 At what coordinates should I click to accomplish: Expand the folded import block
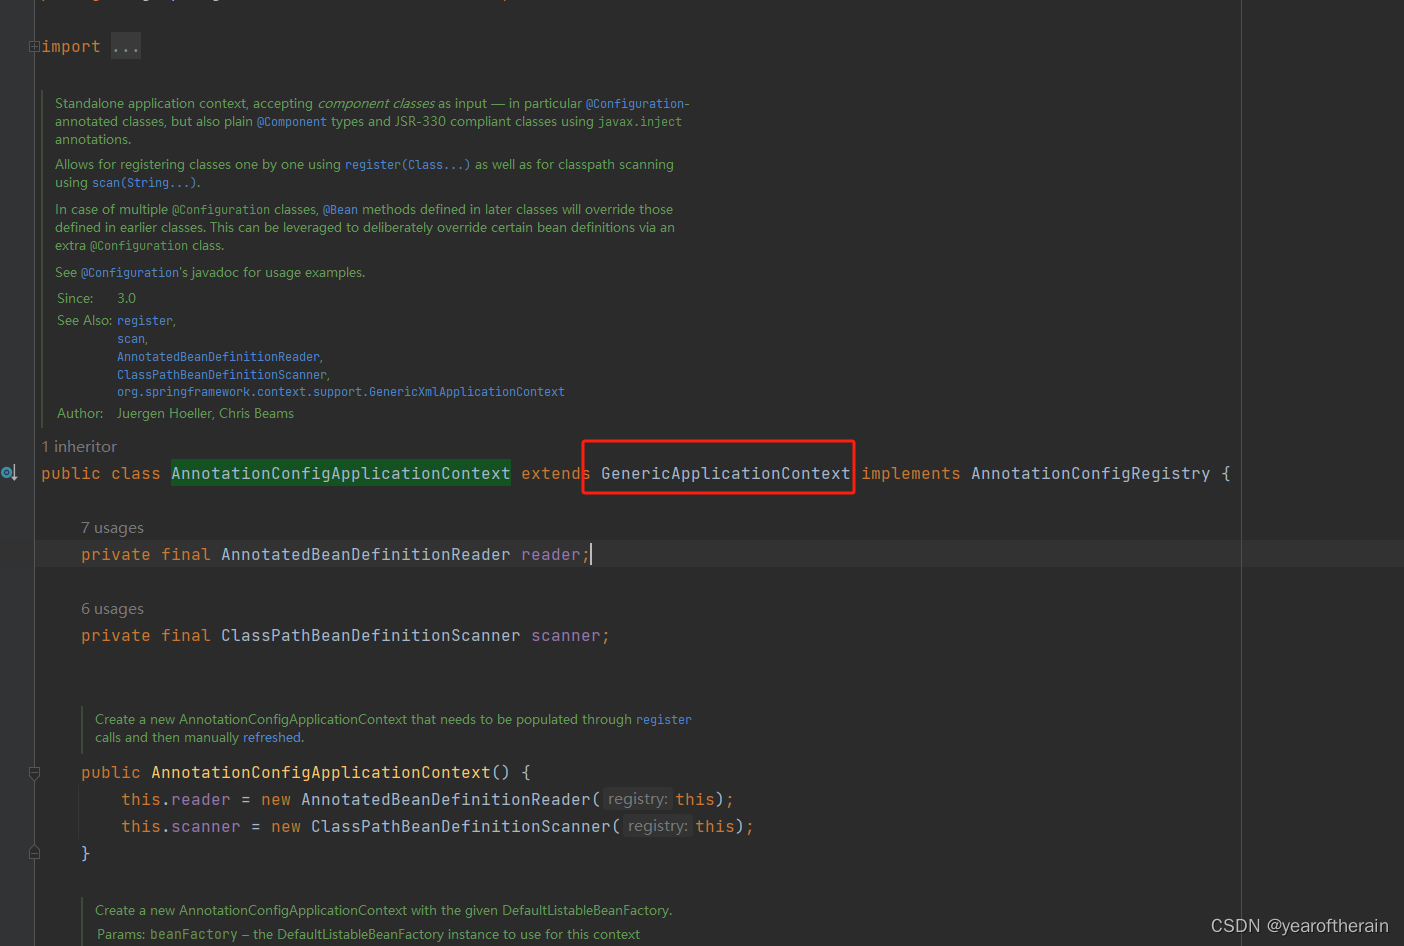(34, 47)
